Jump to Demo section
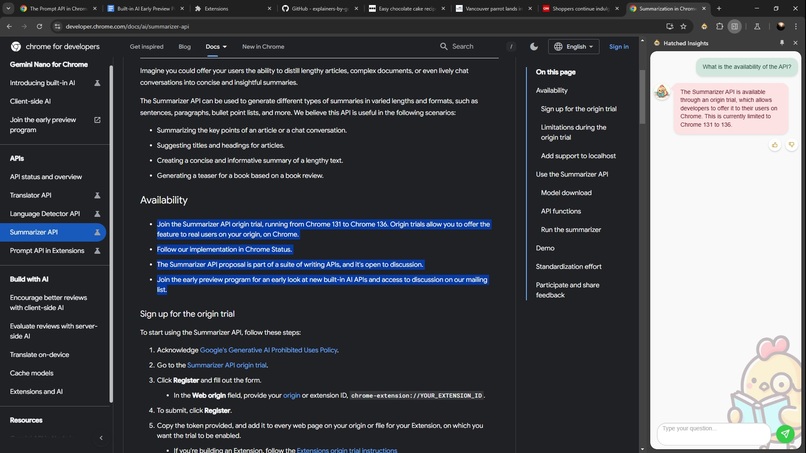 [x=545, y=248]
